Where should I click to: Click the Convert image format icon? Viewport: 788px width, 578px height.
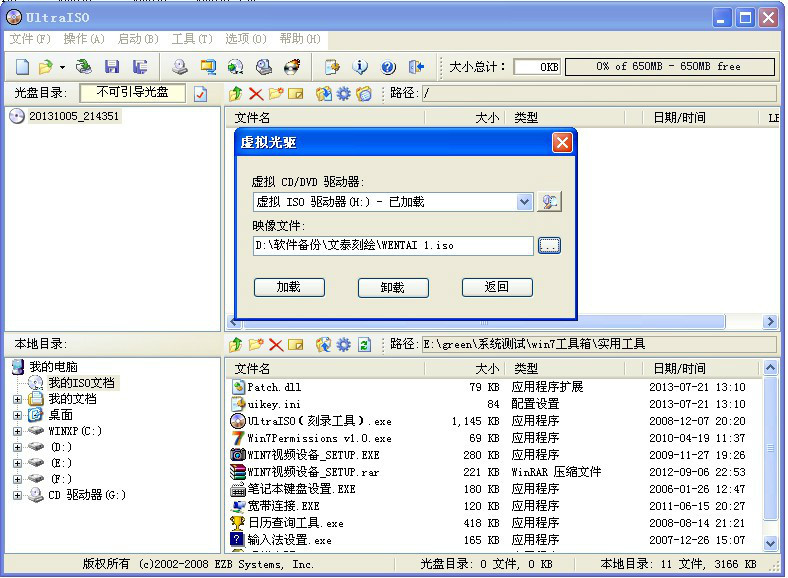[x=236, y=66]
